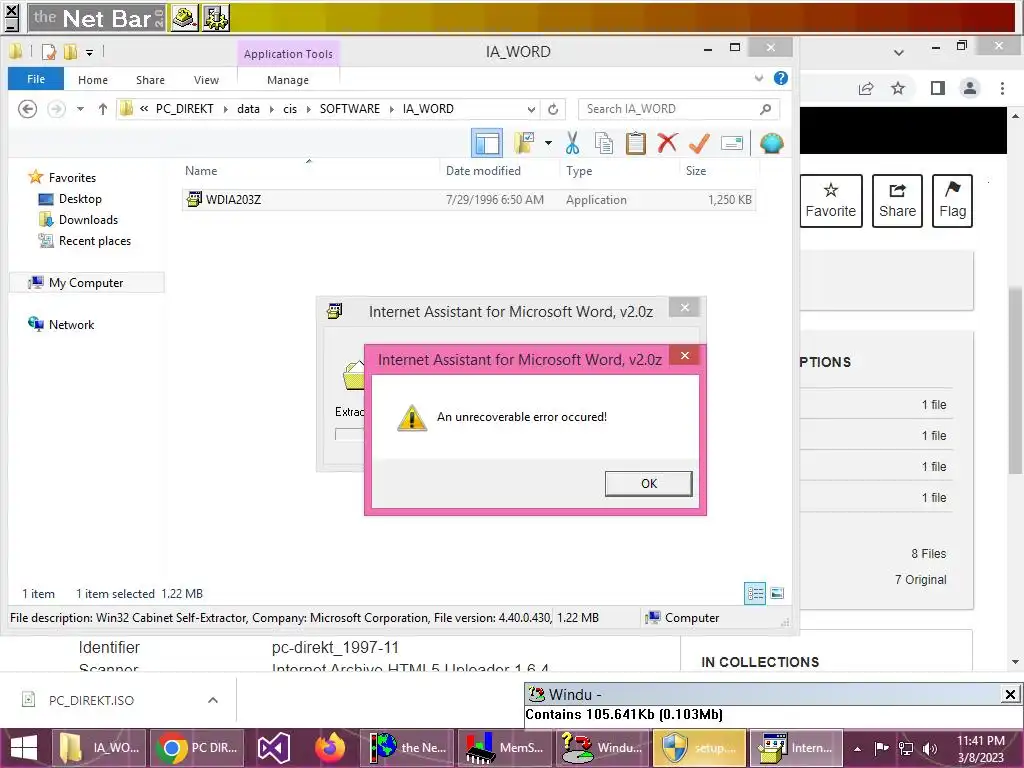Open the File tab
Screen dimensions: 1024x768
pyautogui.click(x=36, y=79)
